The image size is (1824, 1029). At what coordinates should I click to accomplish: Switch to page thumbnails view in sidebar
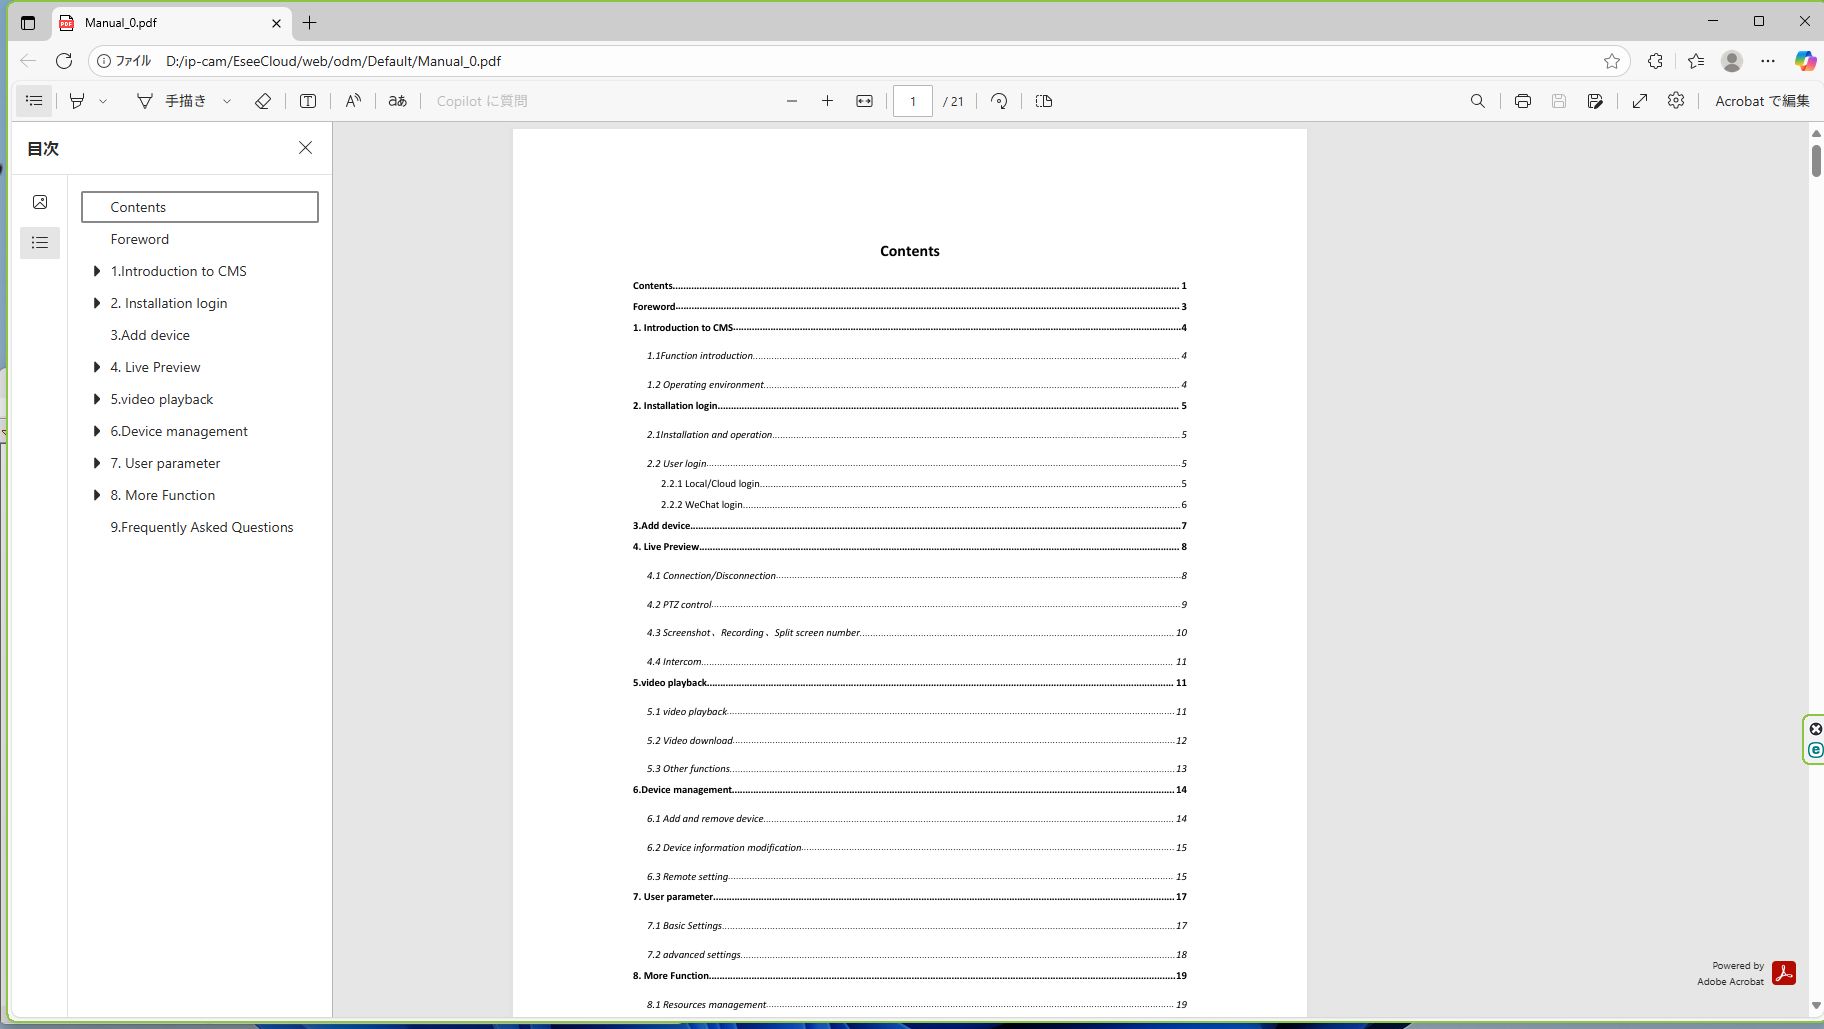point(40,202)
